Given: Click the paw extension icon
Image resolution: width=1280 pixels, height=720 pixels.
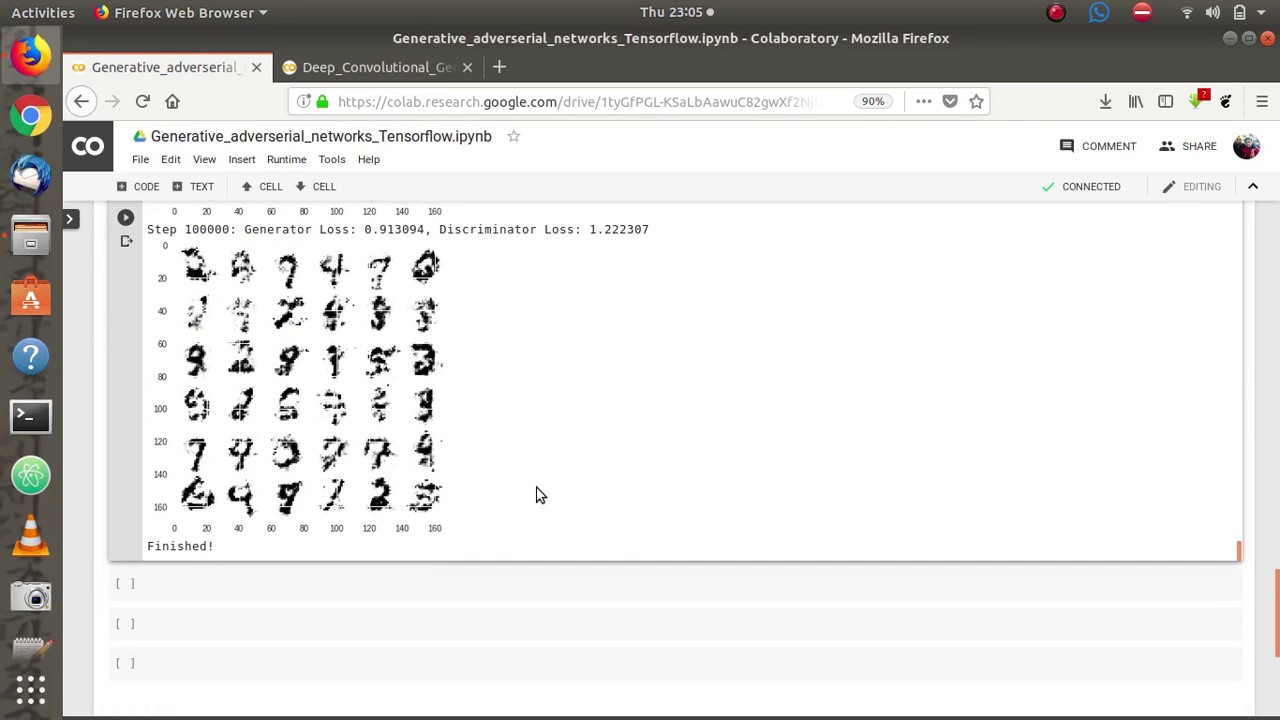Looking at the screenshot, I should click(x=1226, y=101).
